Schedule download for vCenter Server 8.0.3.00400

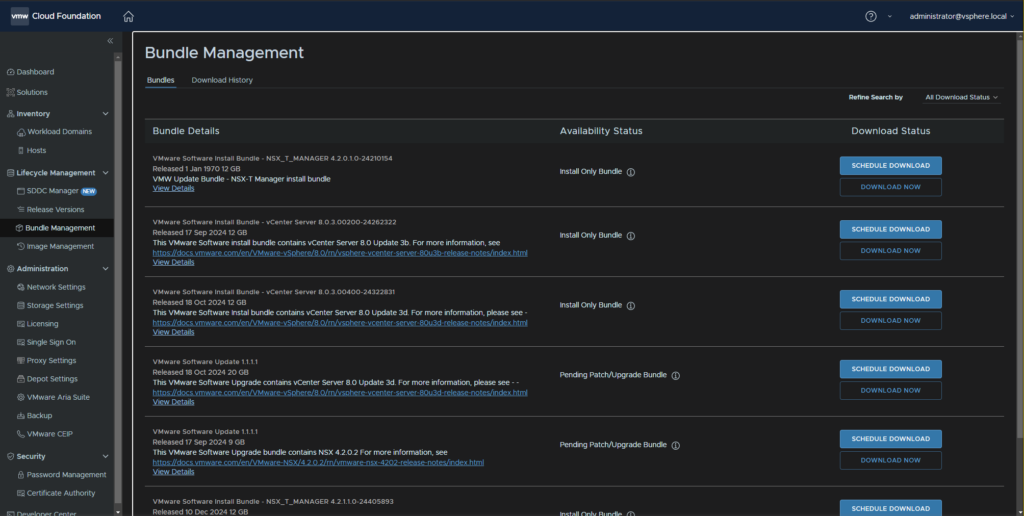click(891, 299)
